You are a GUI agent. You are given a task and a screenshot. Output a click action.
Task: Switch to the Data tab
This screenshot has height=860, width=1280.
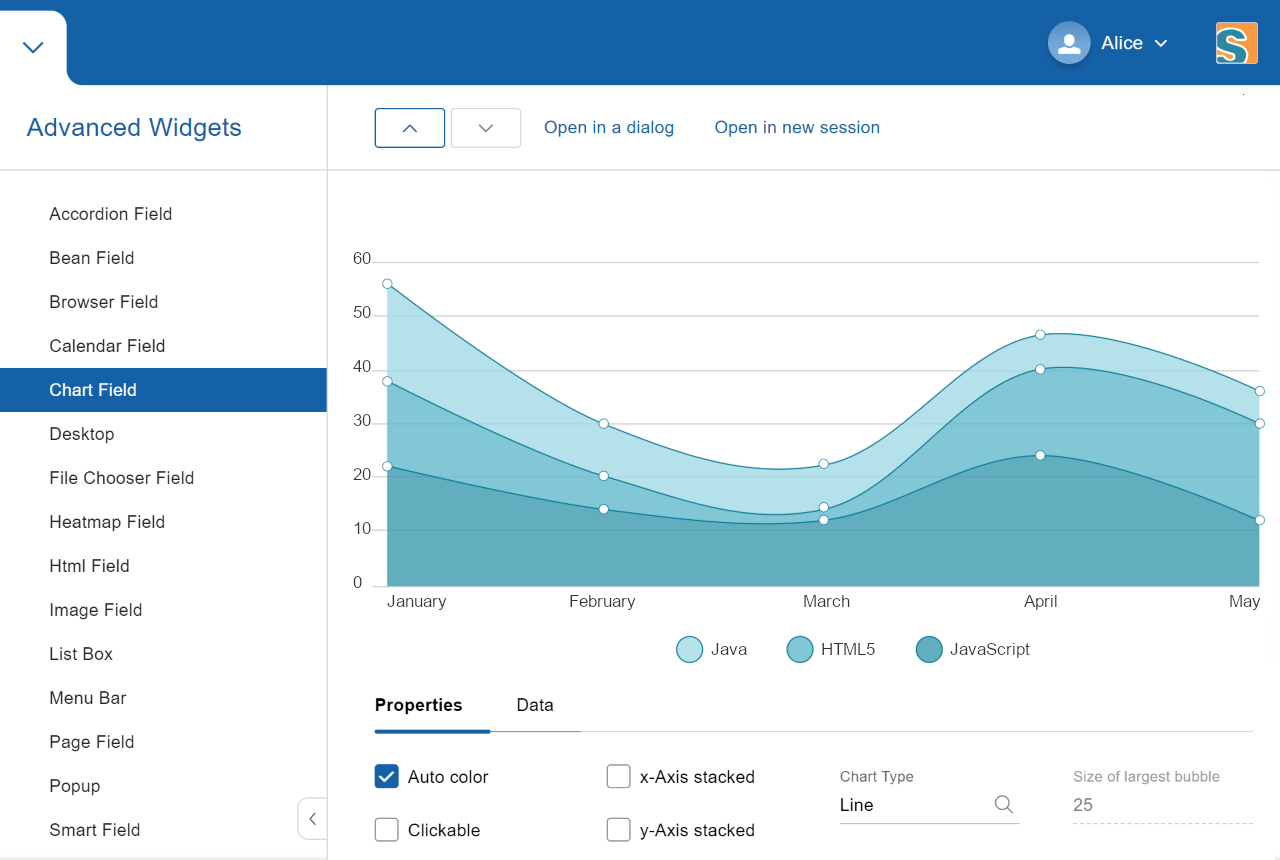(534, 705)
